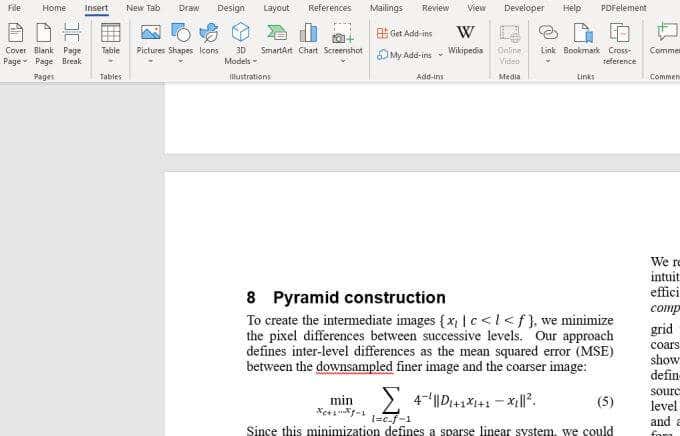Expand the Cover Page dropdown arrow
This screenshot has width=680, height=436.
click(25, 62)
